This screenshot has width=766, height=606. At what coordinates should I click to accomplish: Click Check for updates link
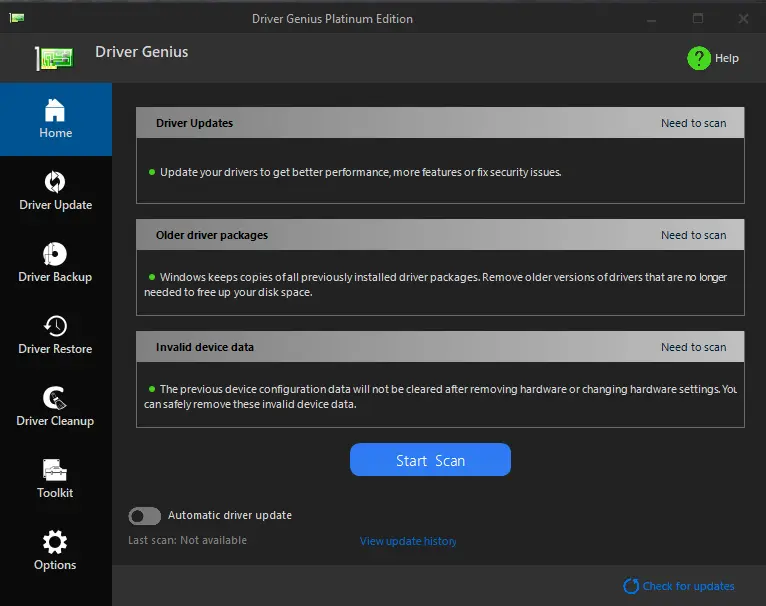(x=688, y=586)
